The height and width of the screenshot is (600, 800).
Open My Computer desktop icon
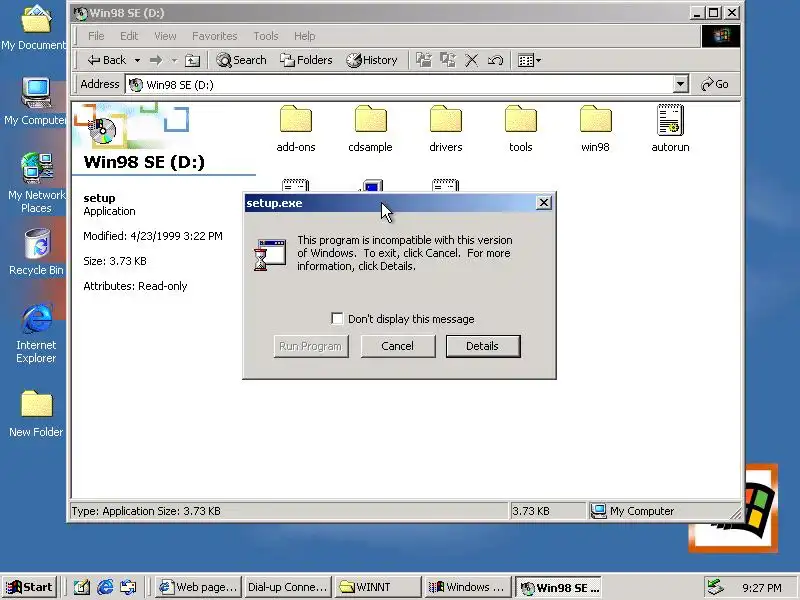click(35, 102)
